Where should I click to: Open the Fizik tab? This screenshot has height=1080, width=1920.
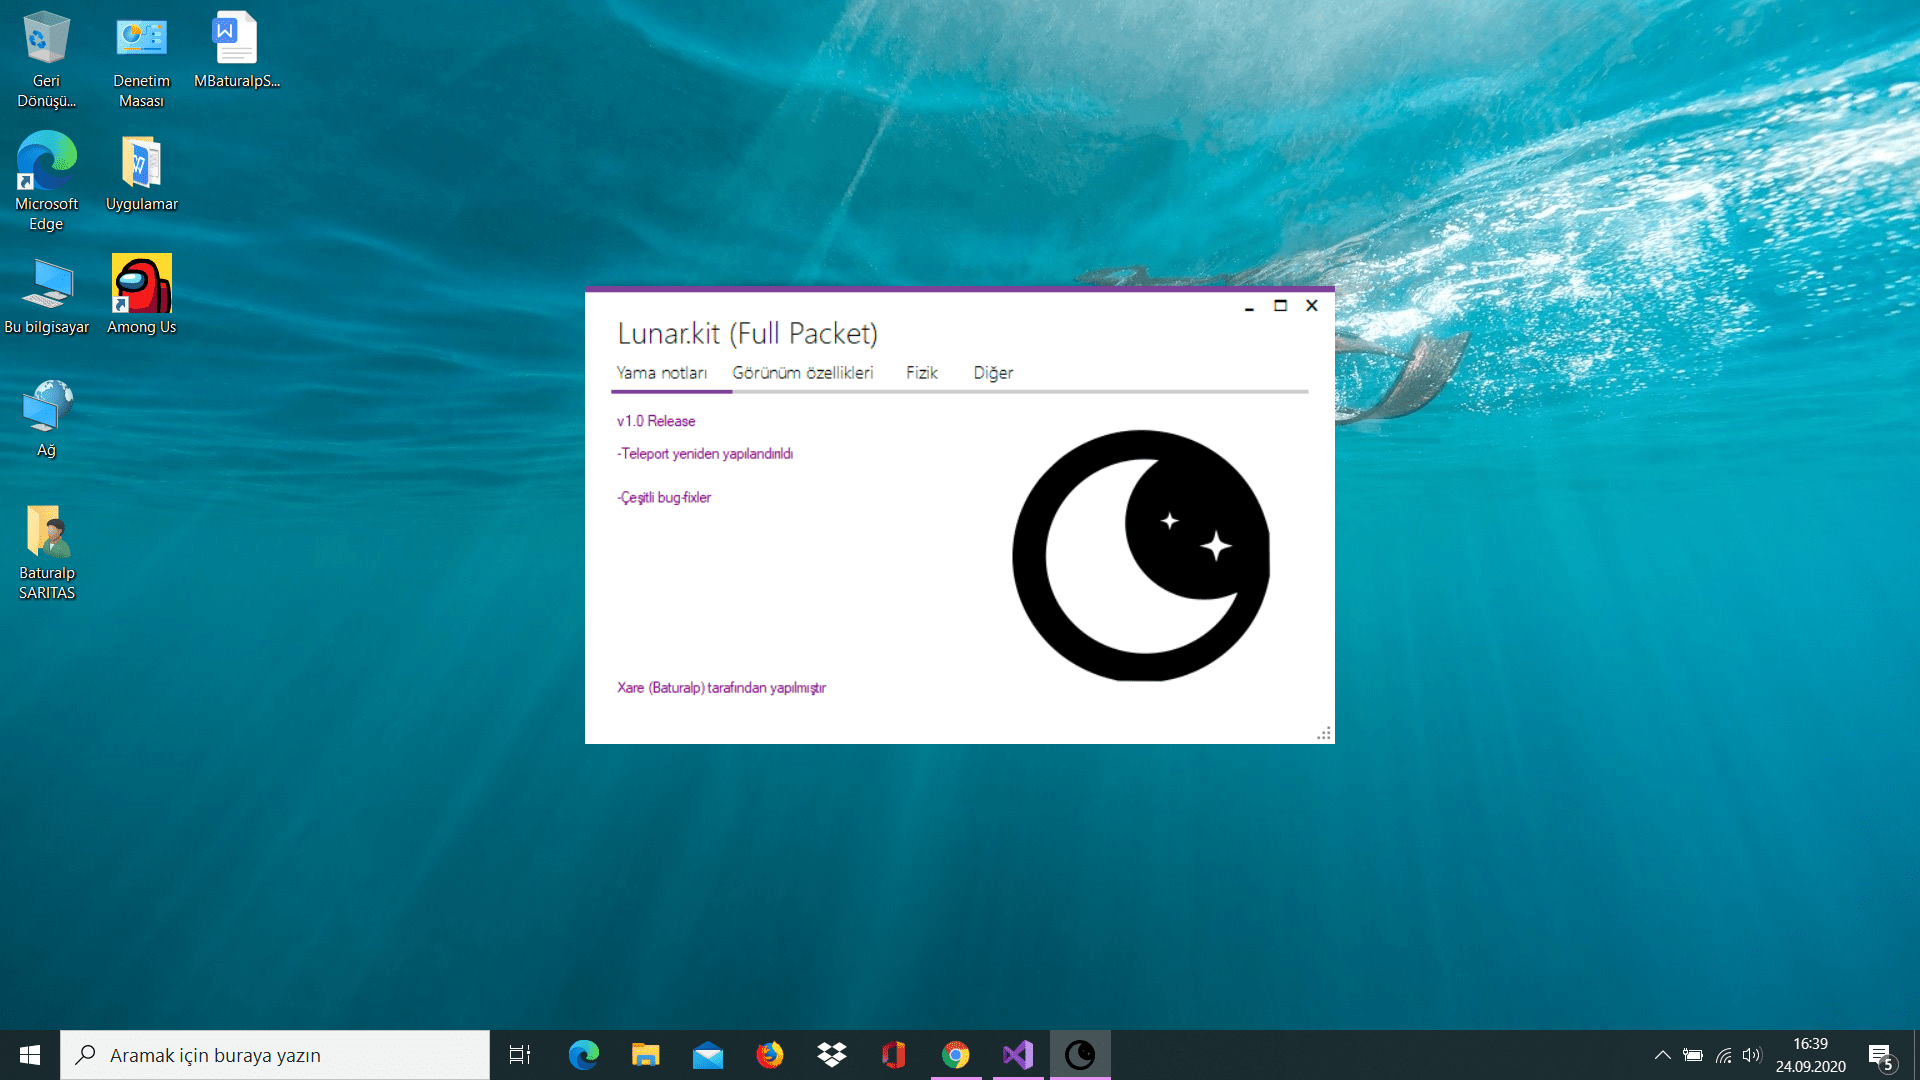coord(922,373)
